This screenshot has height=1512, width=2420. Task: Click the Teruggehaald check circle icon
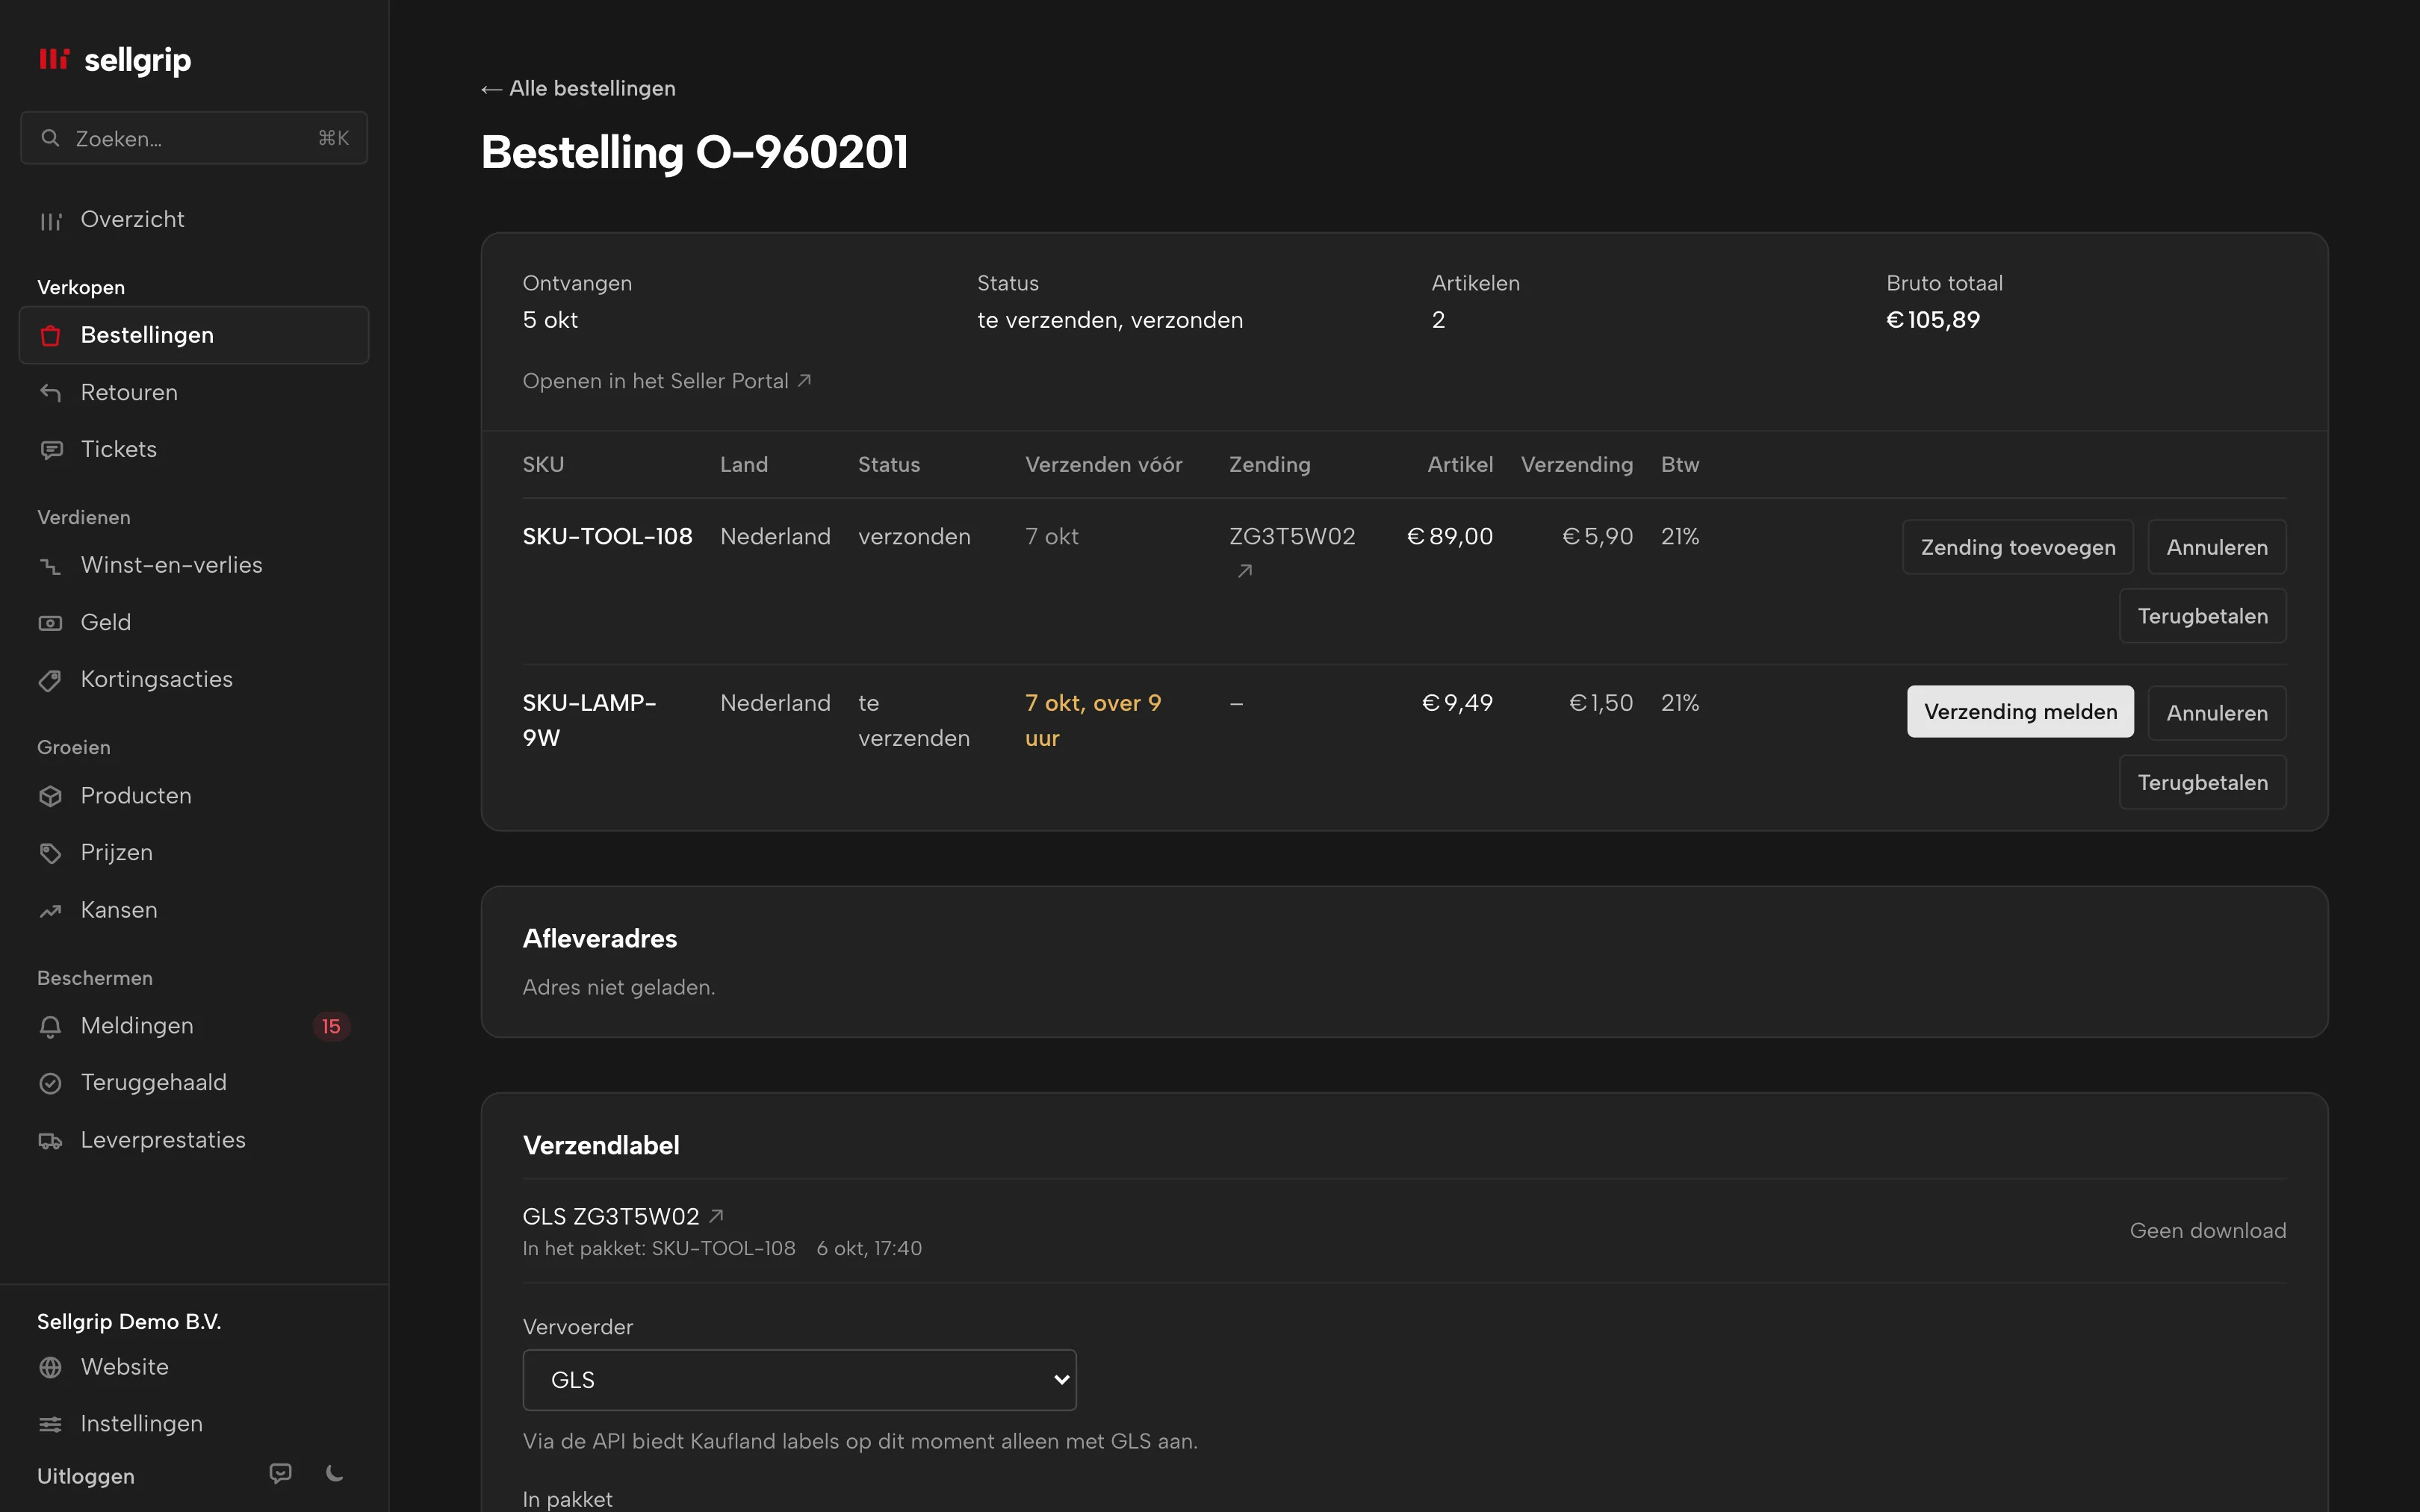[x=51, y=1083]
